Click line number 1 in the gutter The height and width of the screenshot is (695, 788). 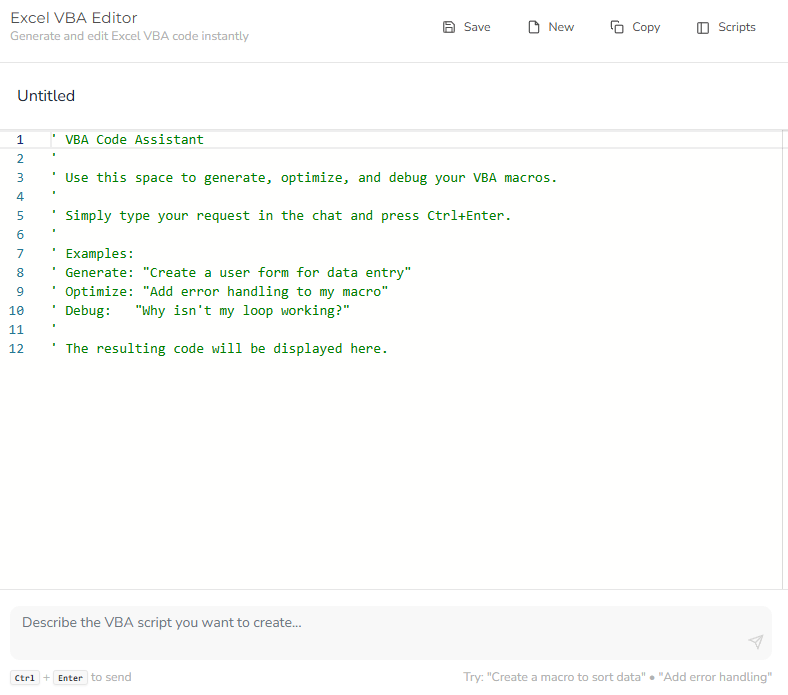pyautogui.click(x=20, y=140)
